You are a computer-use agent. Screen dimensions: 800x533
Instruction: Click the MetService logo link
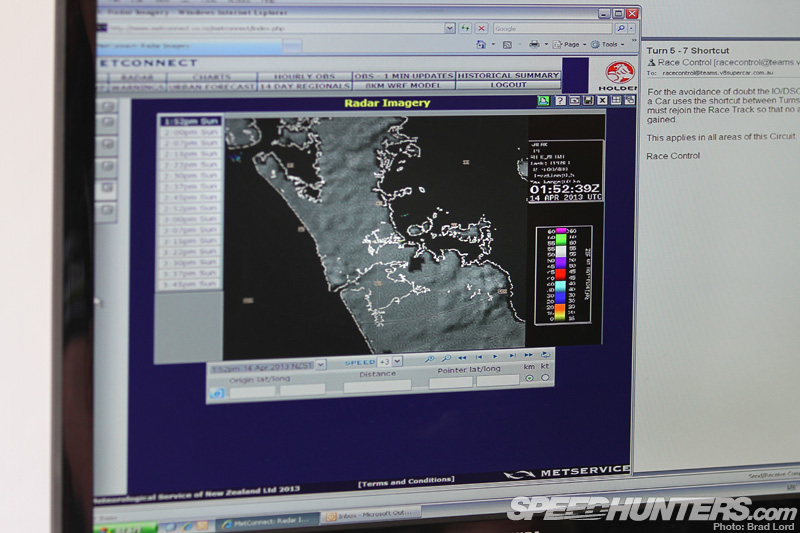pos(566,472)
